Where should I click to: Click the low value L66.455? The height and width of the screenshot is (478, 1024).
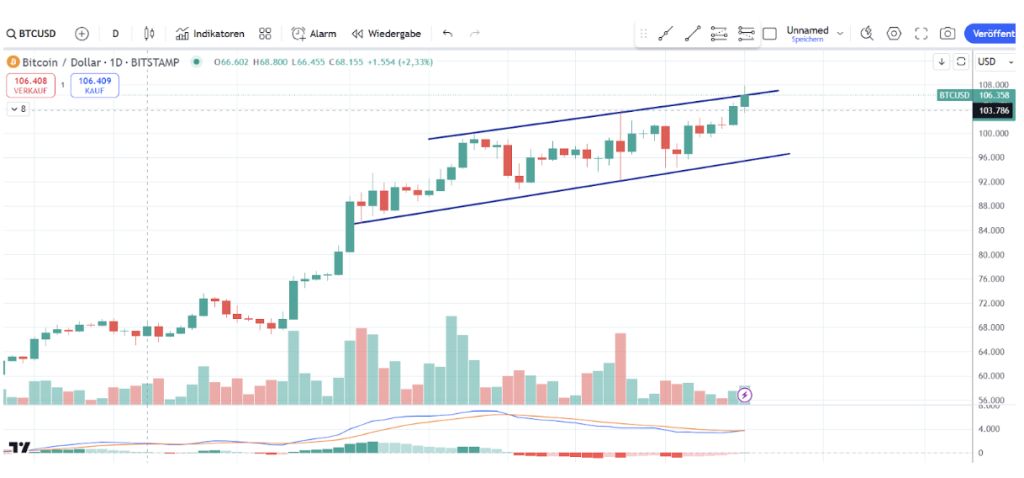pyautogui.click(x=308, y=62)
